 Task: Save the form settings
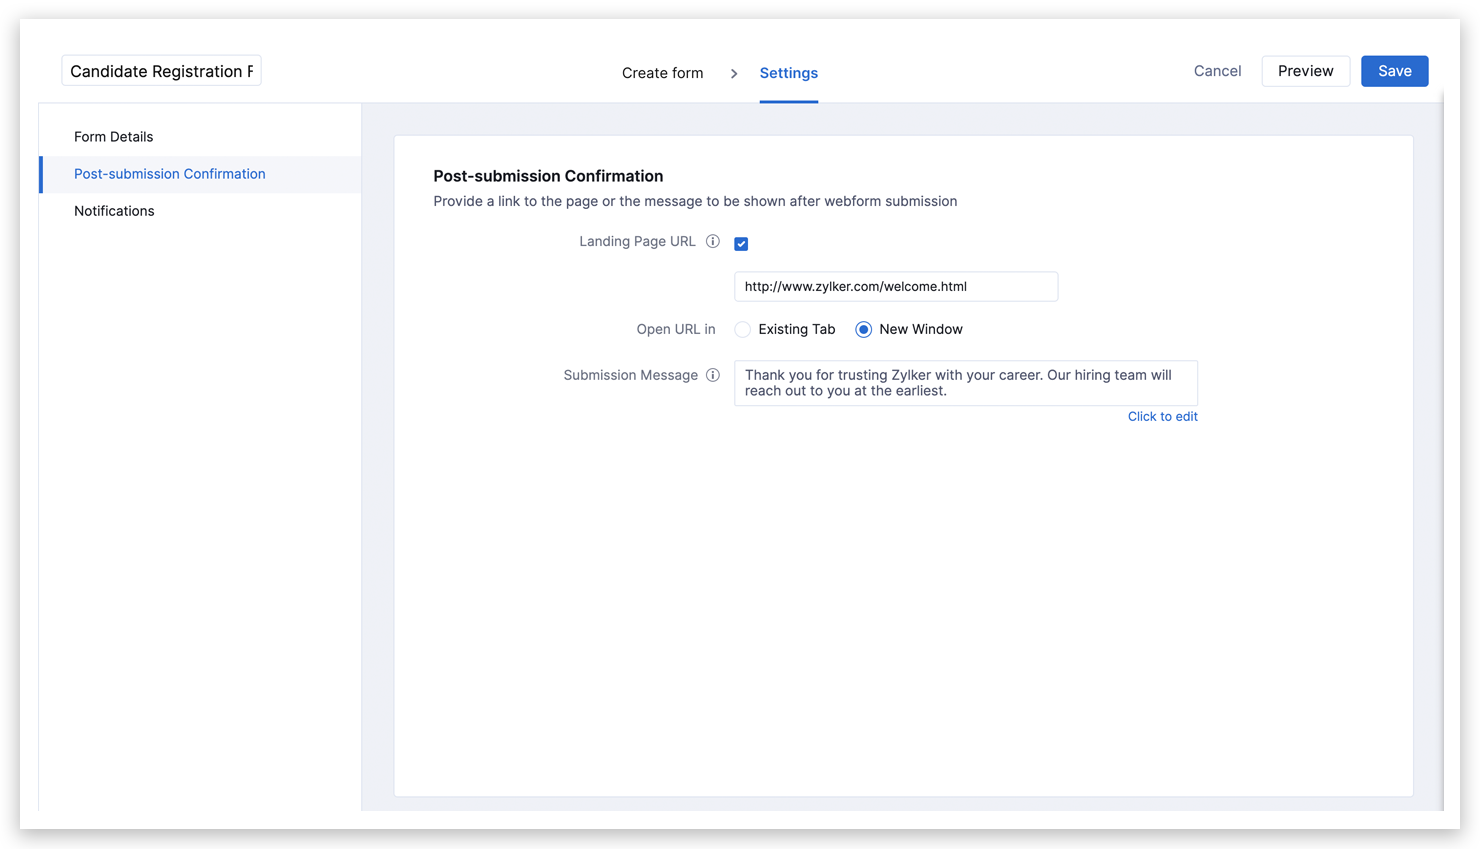pyautogui.click(x=1394, y=71)
